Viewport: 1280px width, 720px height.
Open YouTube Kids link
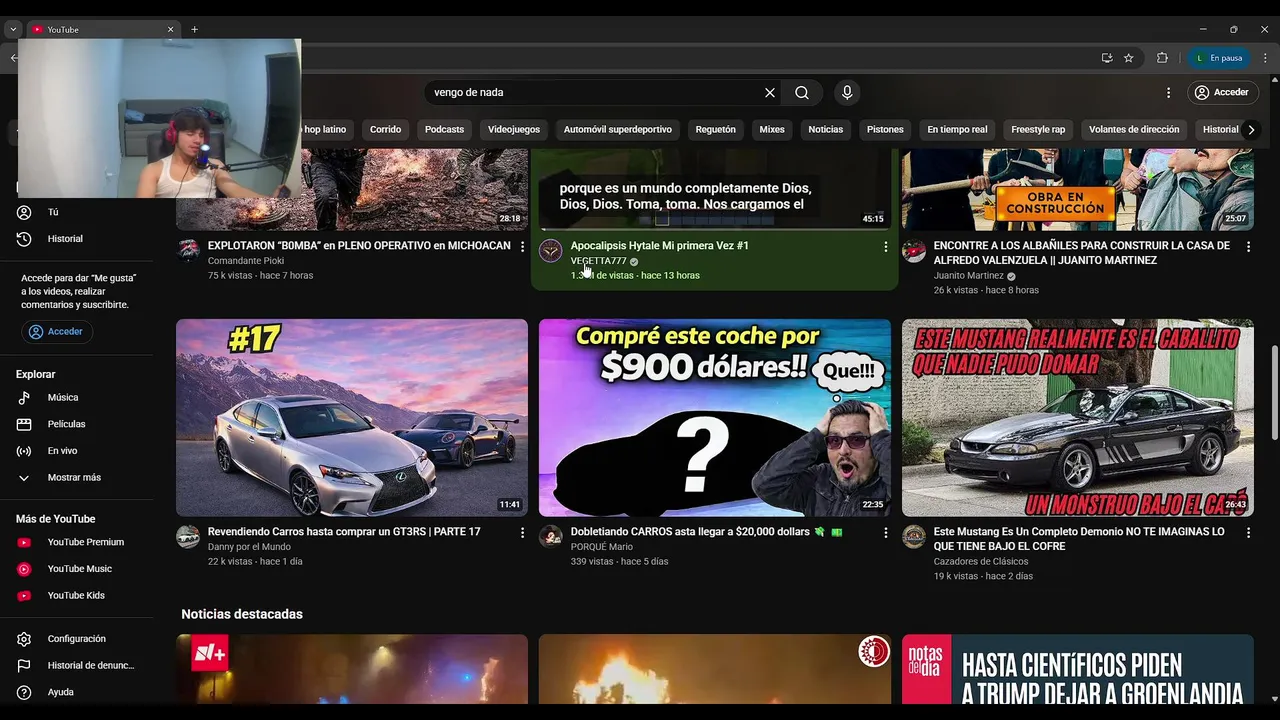coord(77,595)
